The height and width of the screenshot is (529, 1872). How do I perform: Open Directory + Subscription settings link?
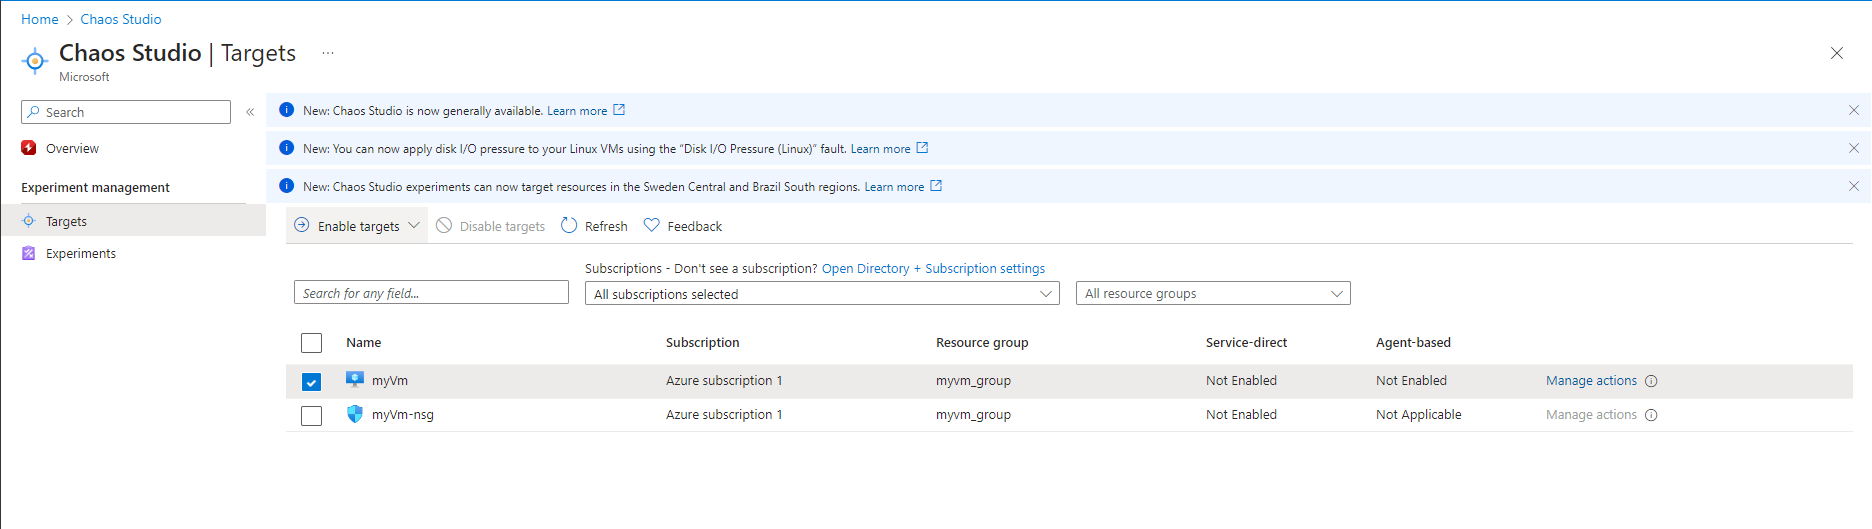tap(933, 269)
